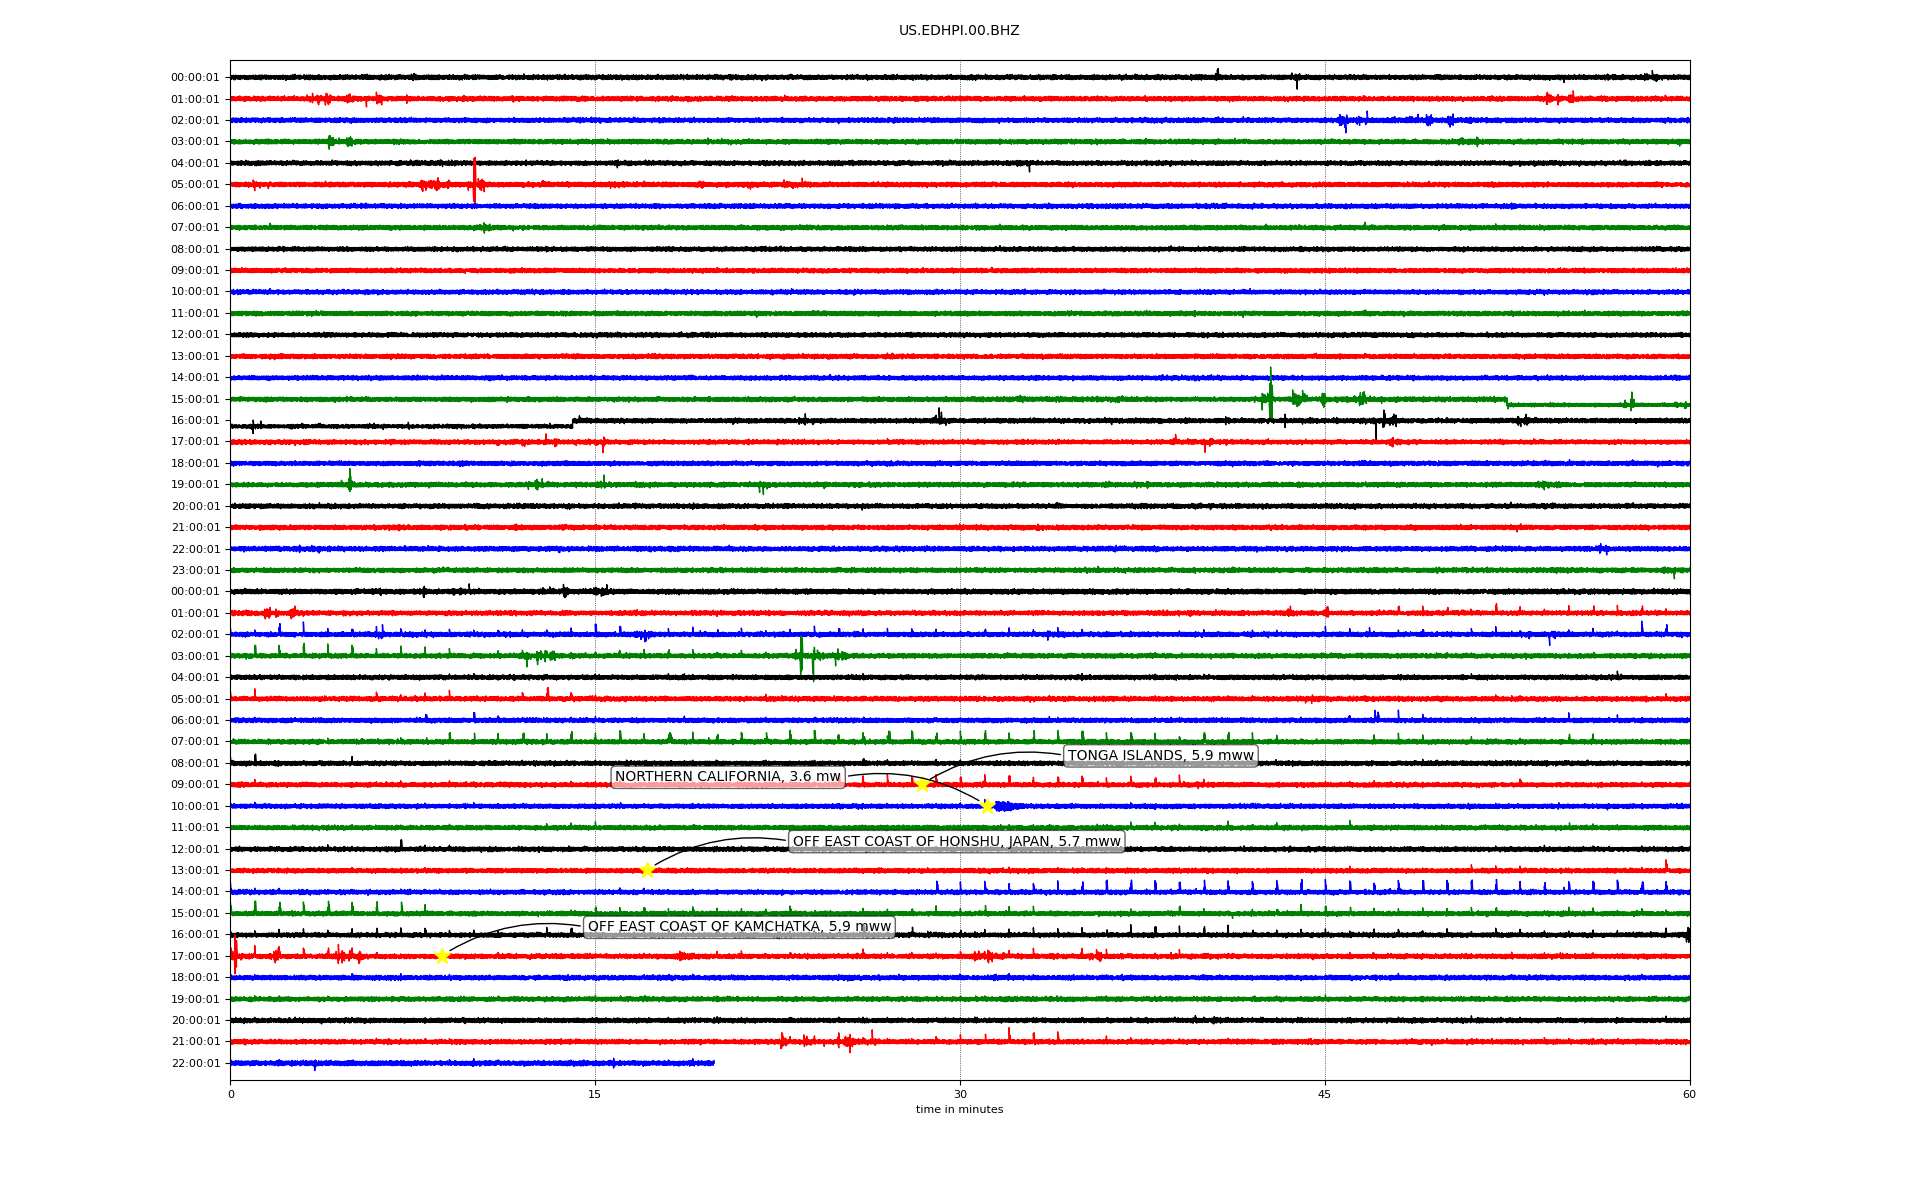
Task: Click the tall red spike on 05:00:01 trace
Action: point(474,180)
